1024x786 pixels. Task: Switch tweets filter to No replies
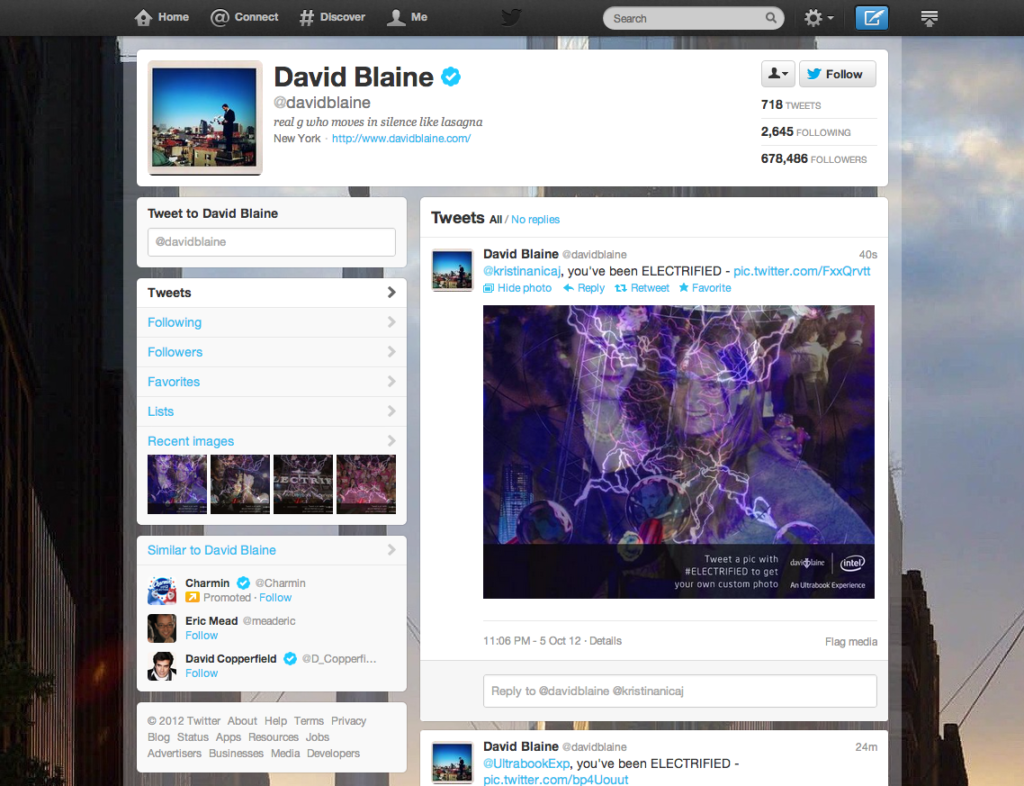point(535,219)
